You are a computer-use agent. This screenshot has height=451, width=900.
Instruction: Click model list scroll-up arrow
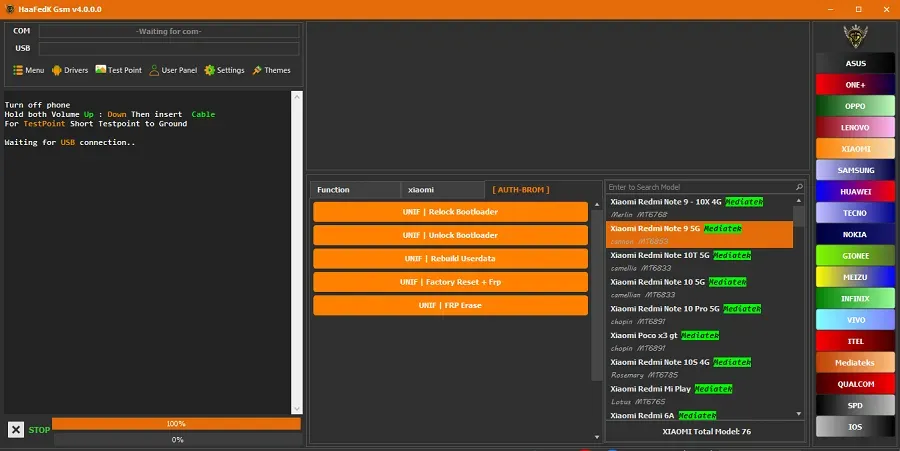[x=798, y=200]
